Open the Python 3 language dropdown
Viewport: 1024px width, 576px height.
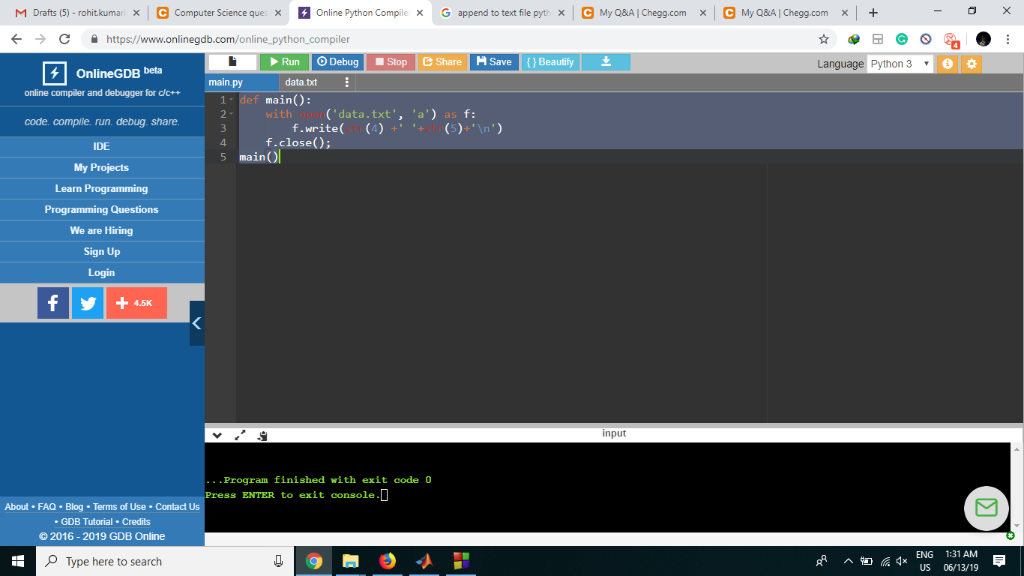(x=900, y=62)
